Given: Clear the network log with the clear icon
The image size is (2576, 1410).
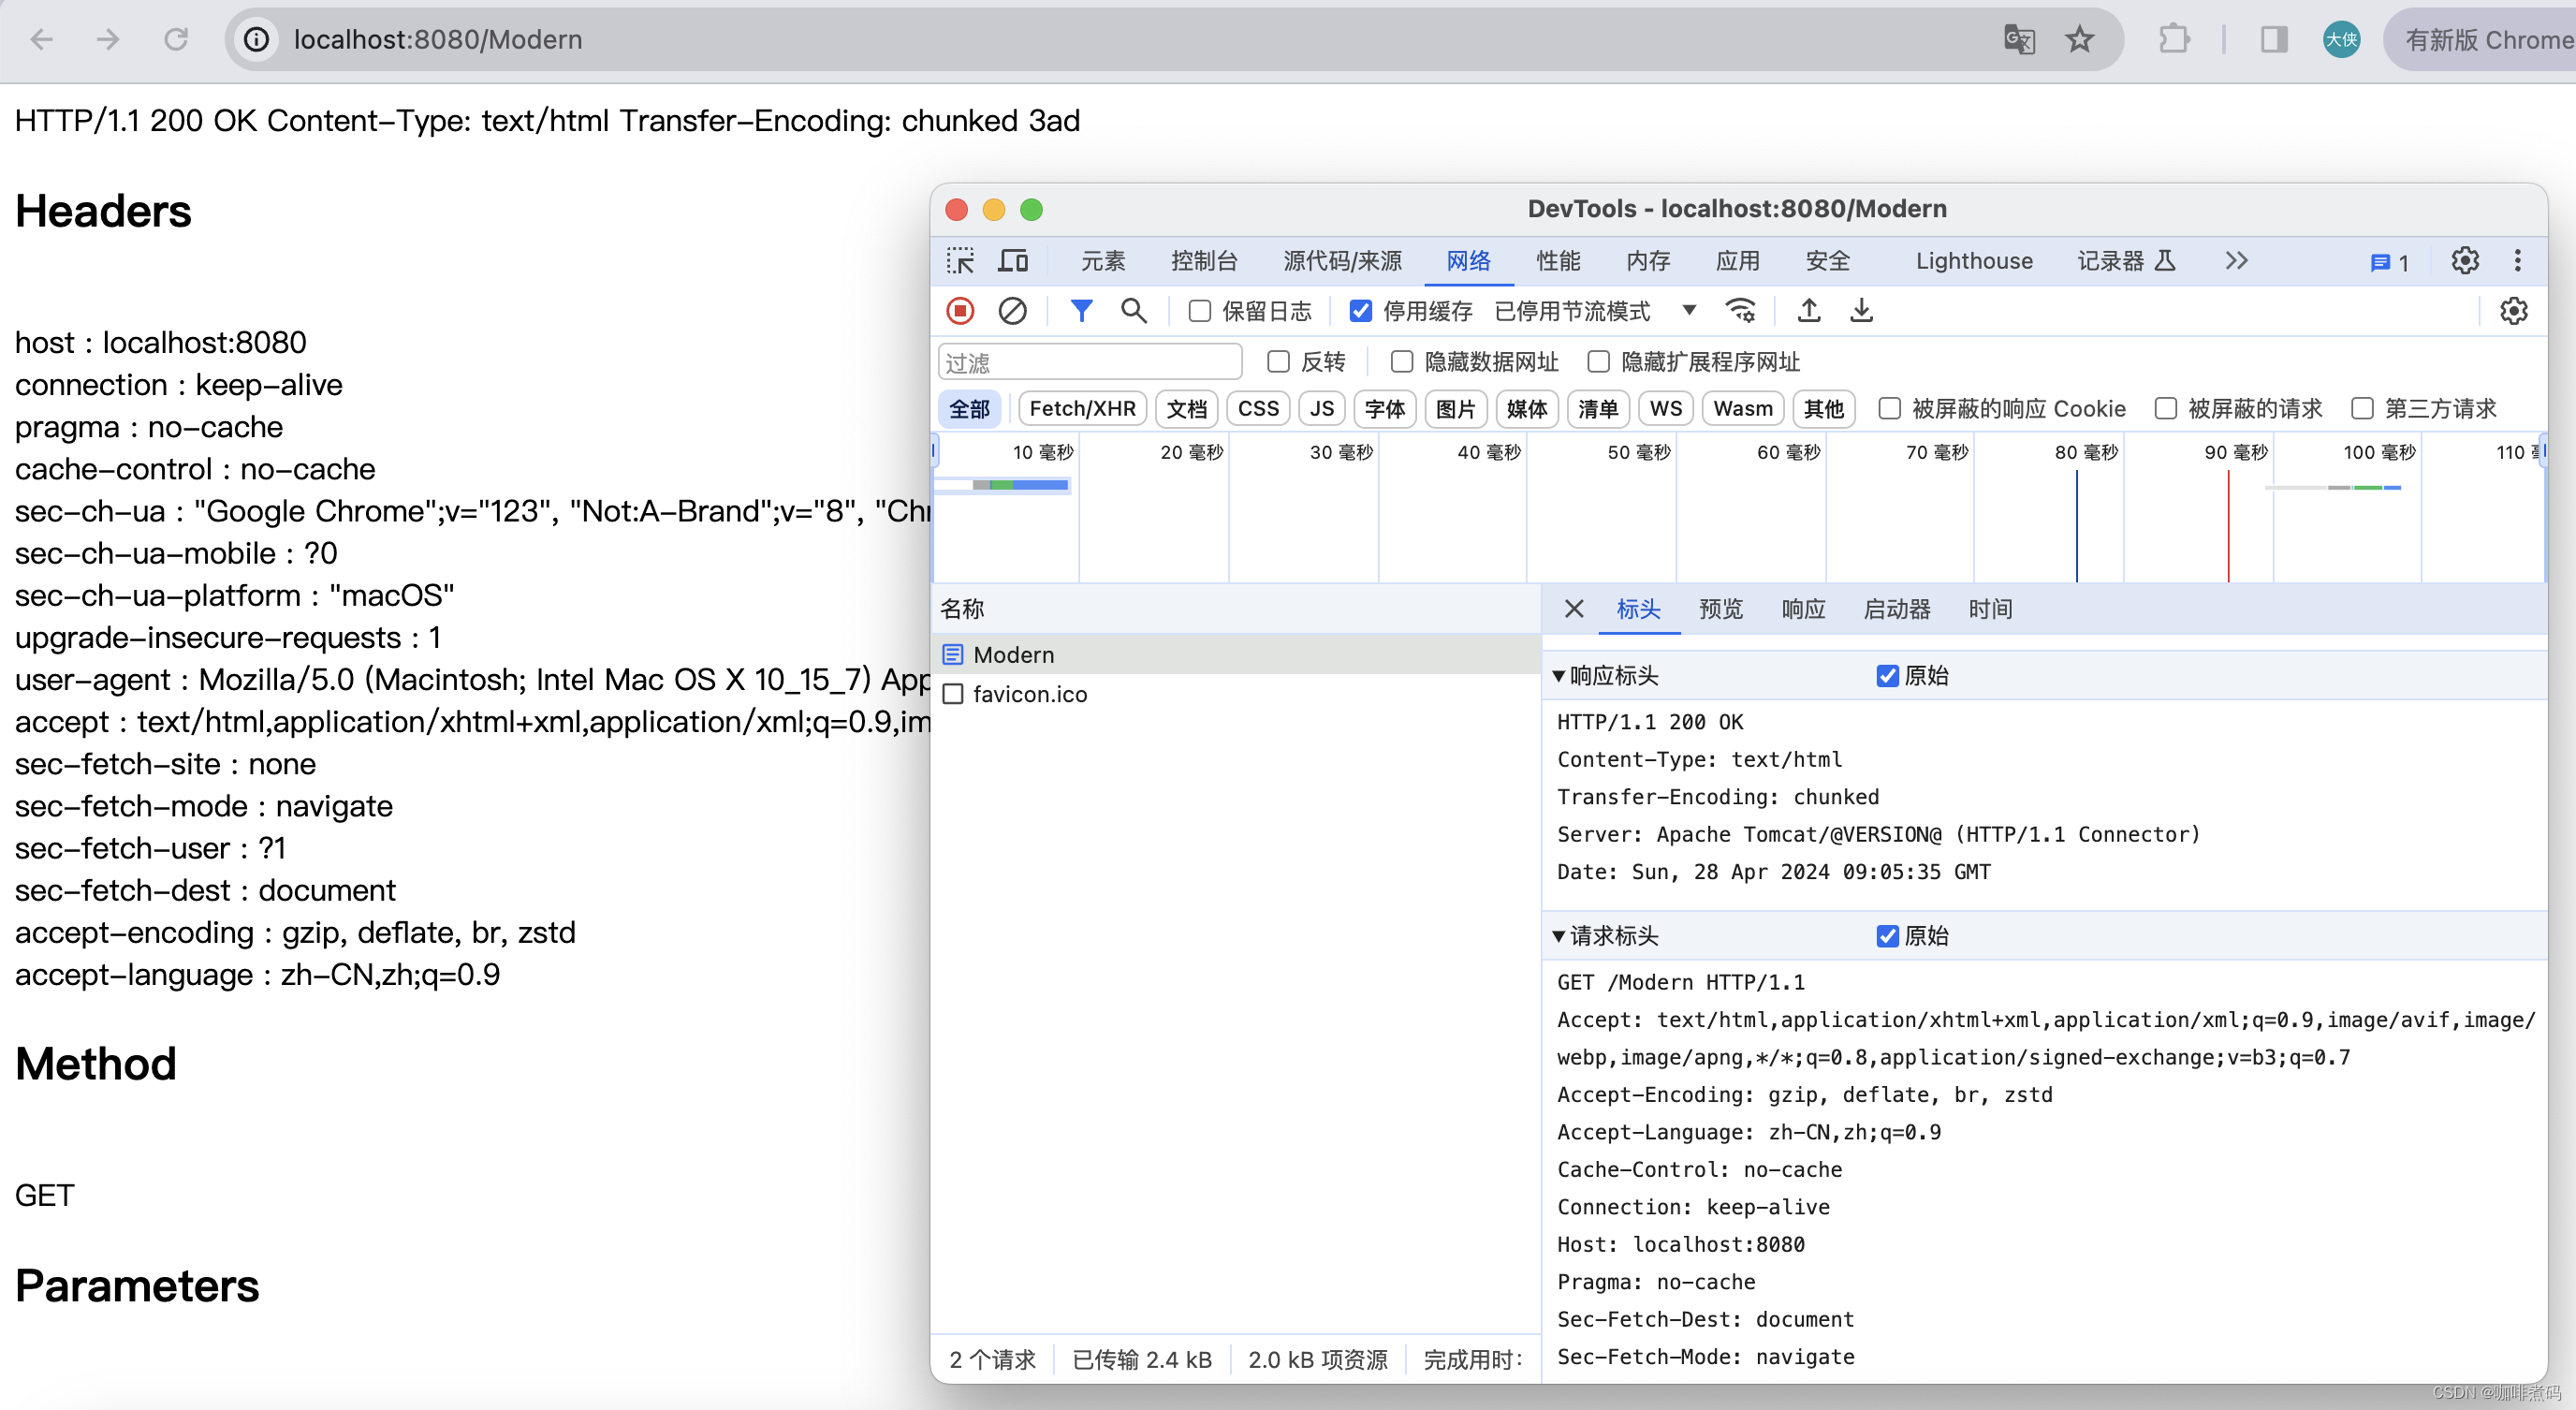Looking at the screenshot, I should point(1012,311).
